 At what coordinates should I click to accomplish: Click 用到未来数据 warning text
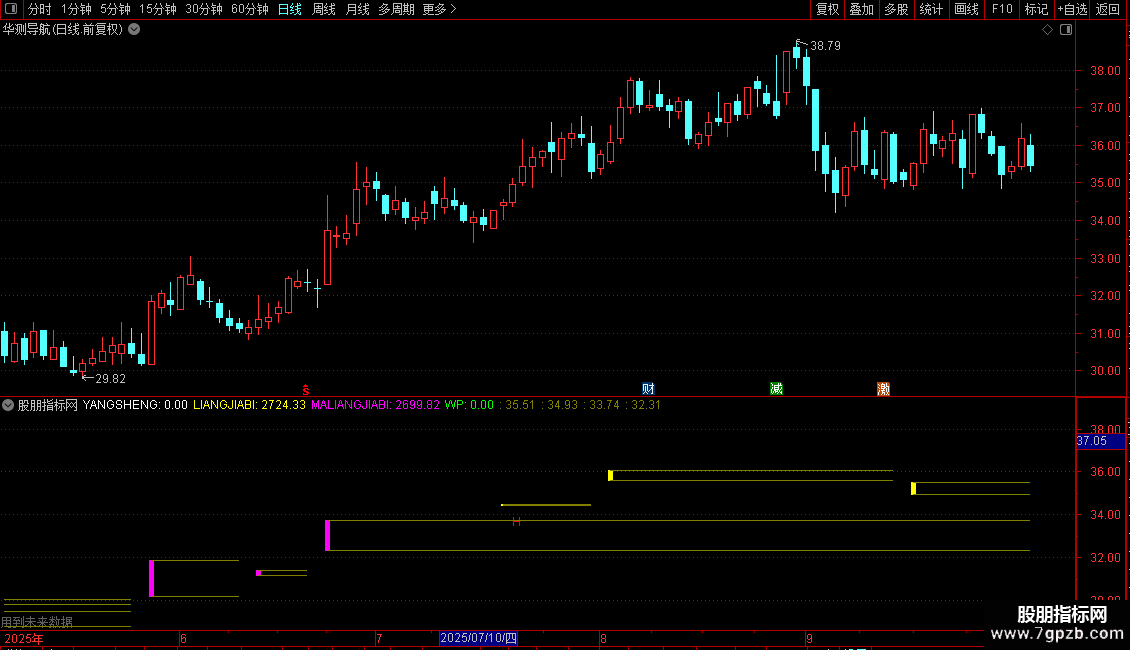tap(37, 622)
